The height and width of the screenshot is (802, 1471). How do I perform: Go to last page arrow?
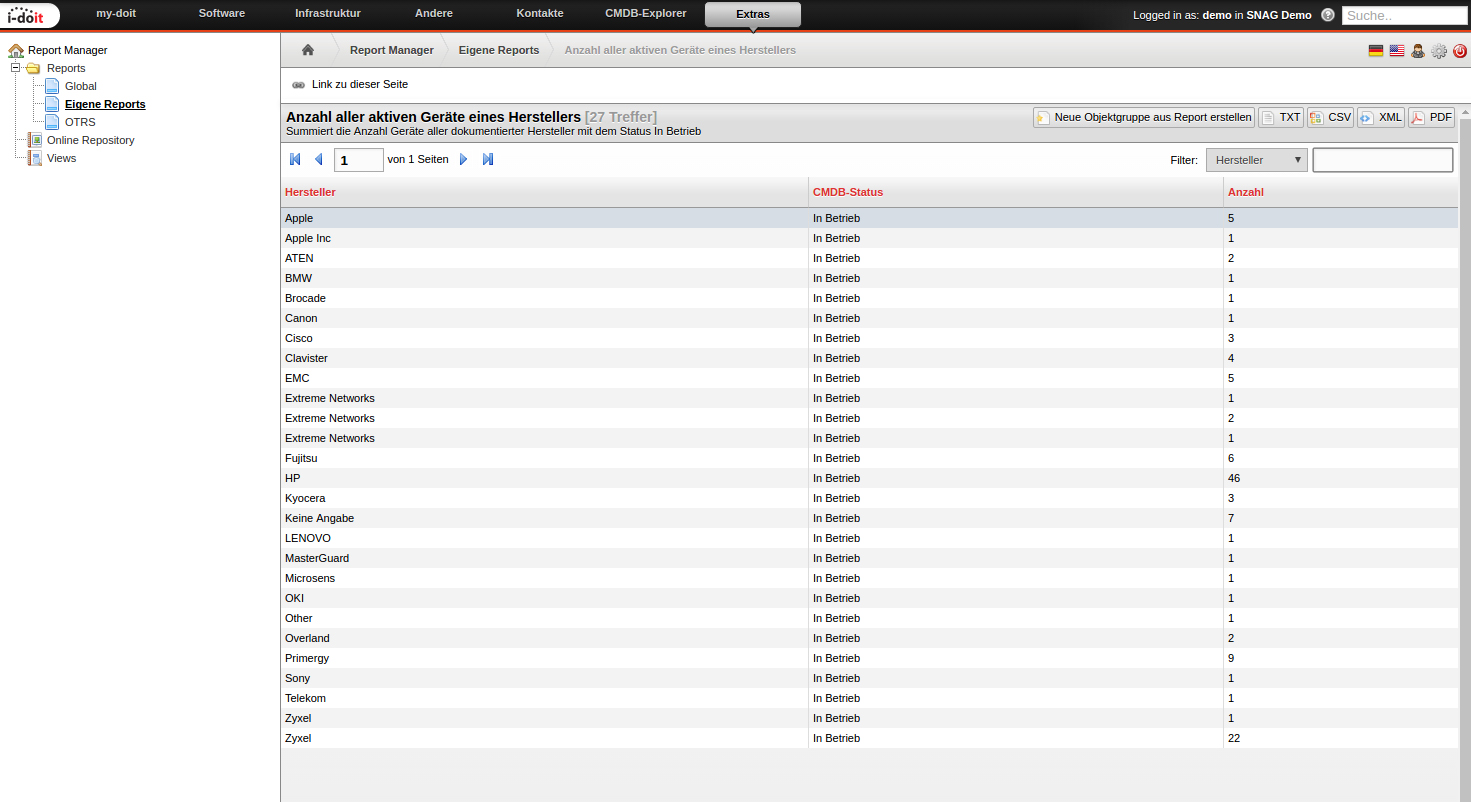click(x=488, y=159)
